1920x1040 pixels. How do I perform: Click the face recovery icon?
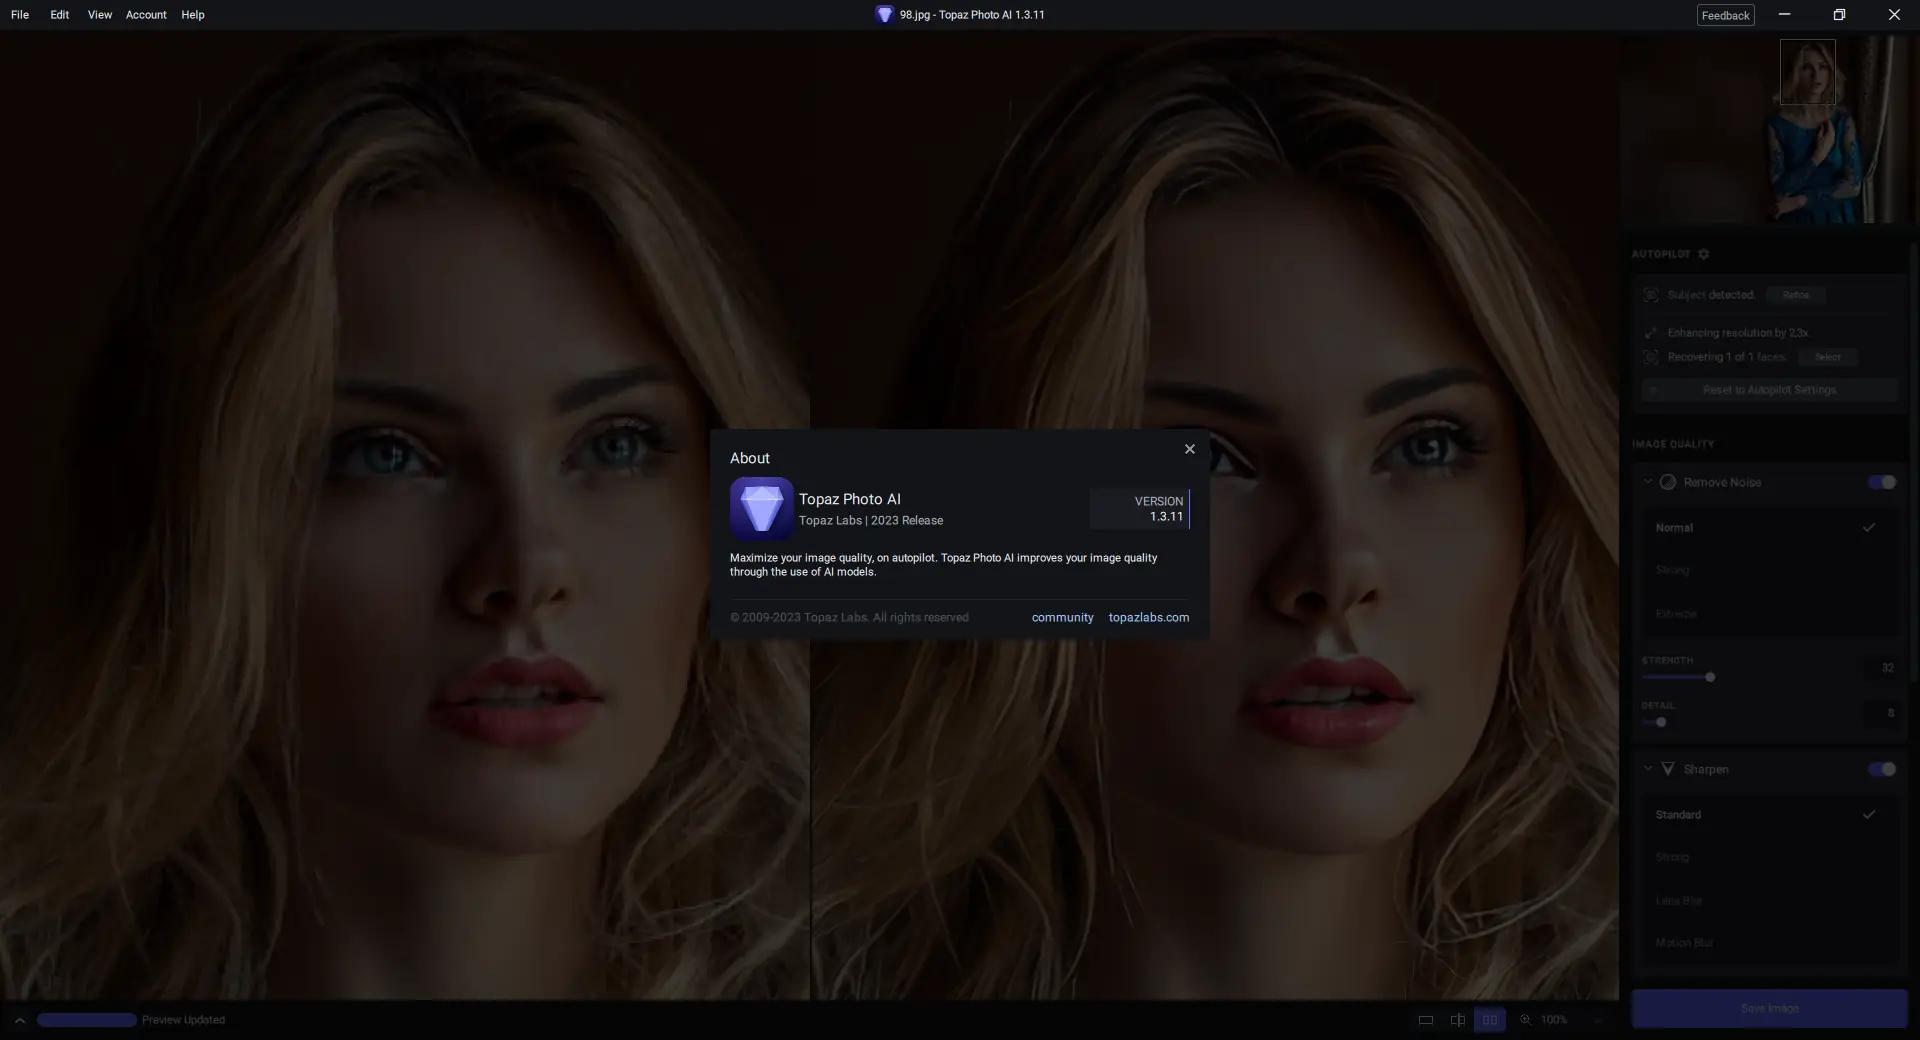(x=1651, y=357)
